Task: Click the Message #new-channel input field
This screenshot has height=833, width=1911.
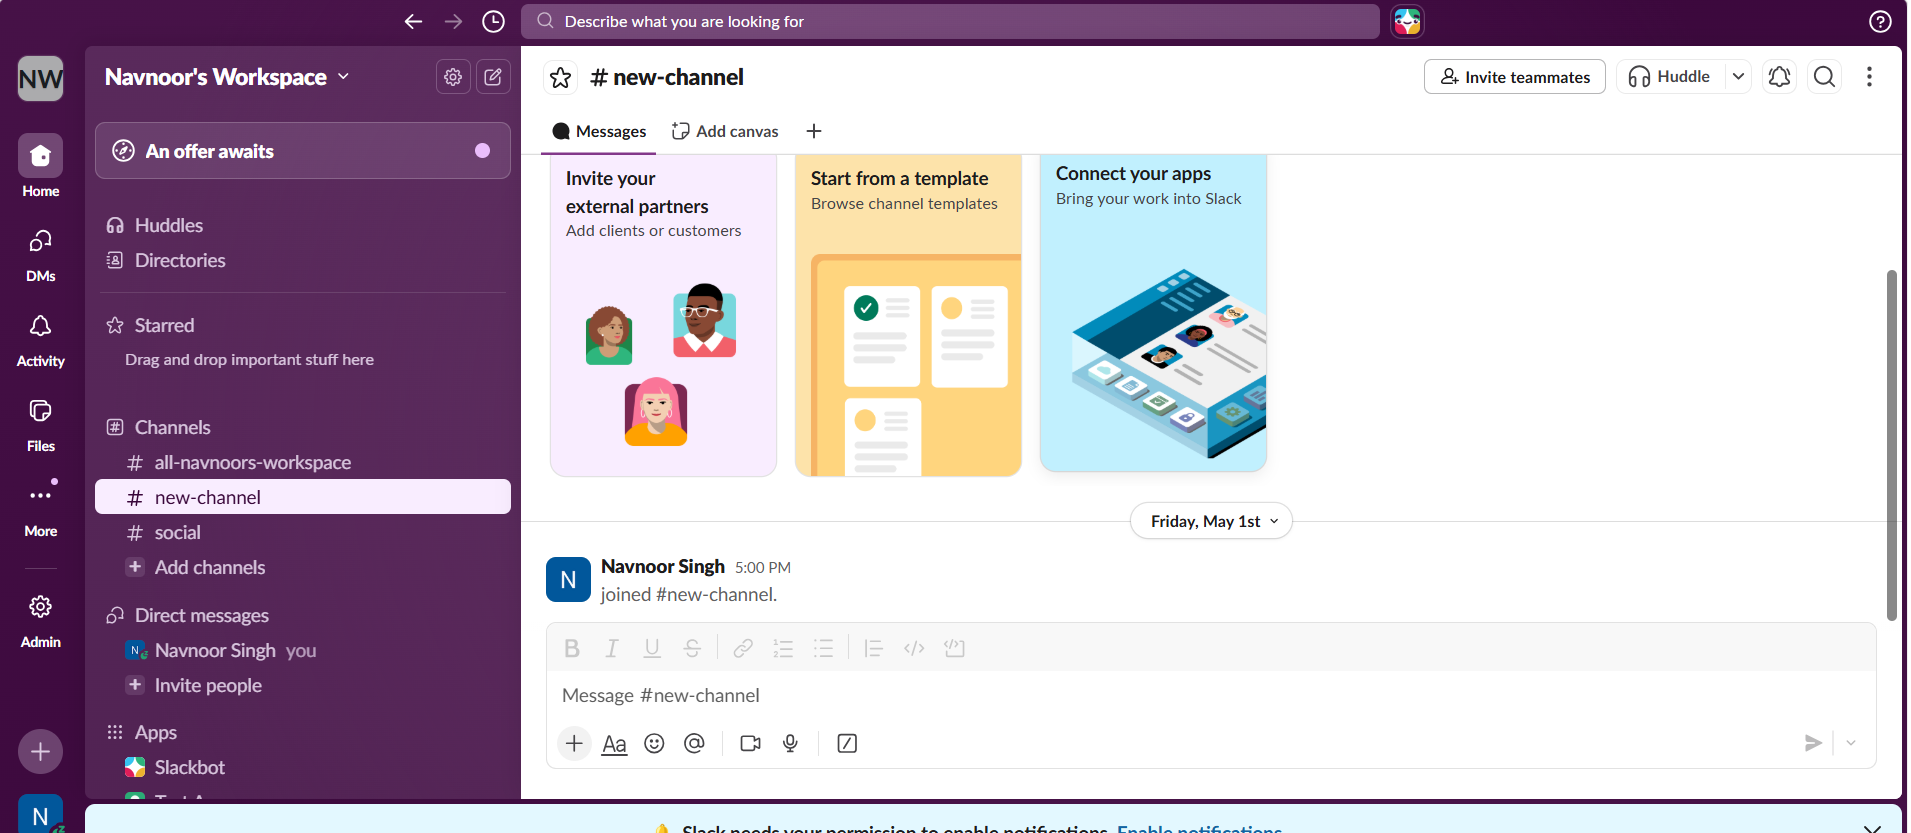Action: click(x=1210, y=695)
